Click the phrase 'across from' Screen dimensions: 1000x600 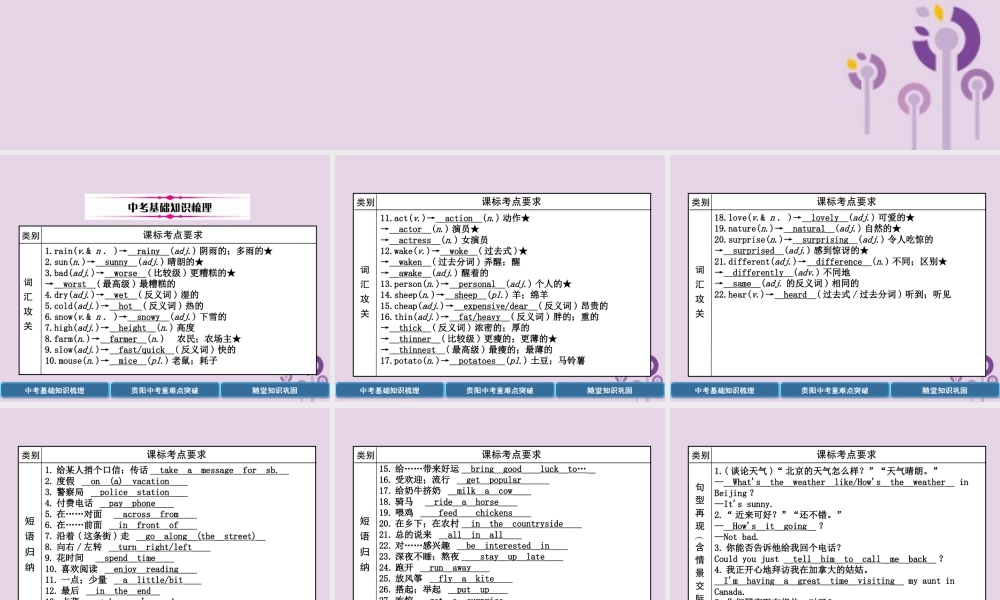151,514
